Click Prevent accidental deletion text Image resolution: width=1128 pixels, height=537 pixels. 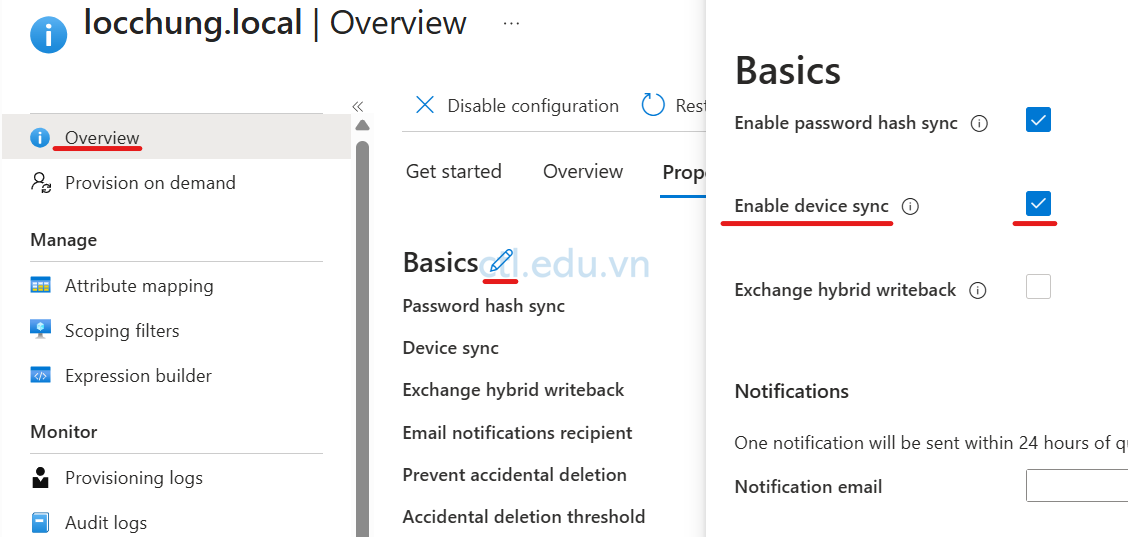pyautogui.click(x=514, y=475)
